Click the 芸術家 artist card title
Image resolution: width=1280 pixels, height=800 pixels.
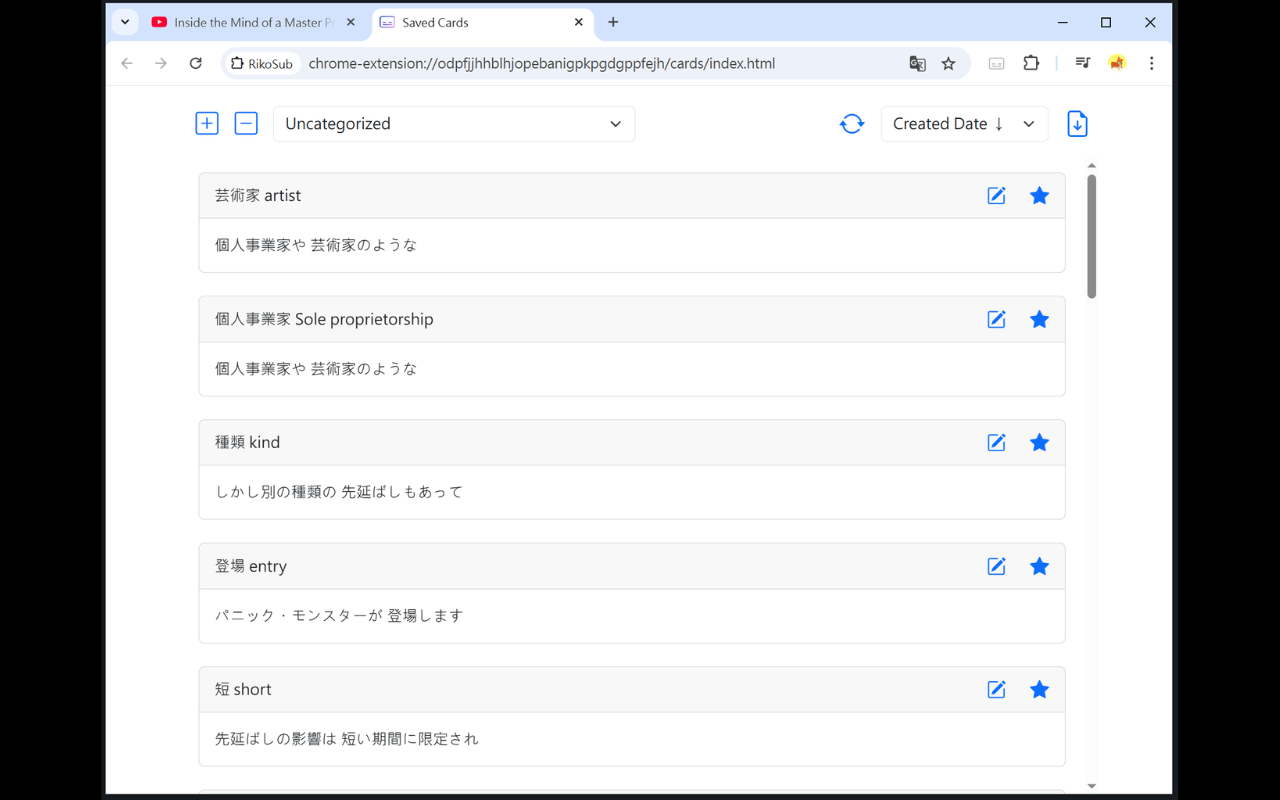tap(258, 196)
